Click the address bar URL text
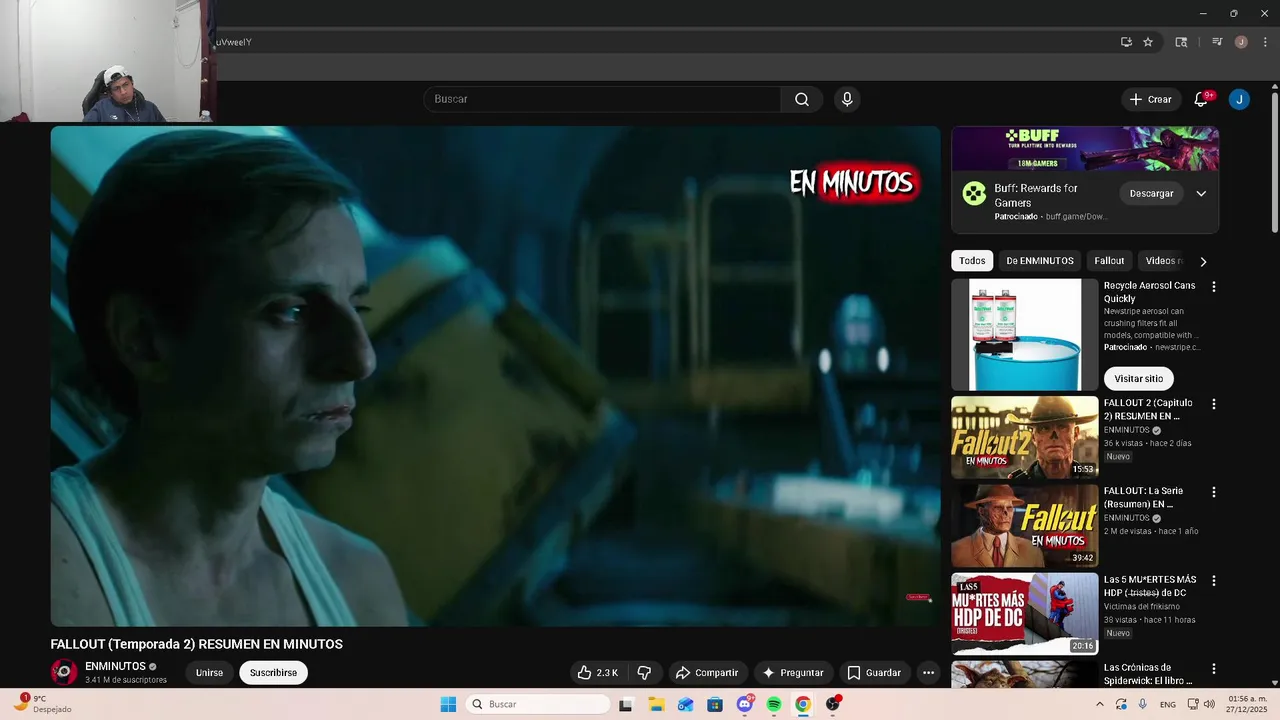This screenshot has width=1280, height=720. click(234, 42)
